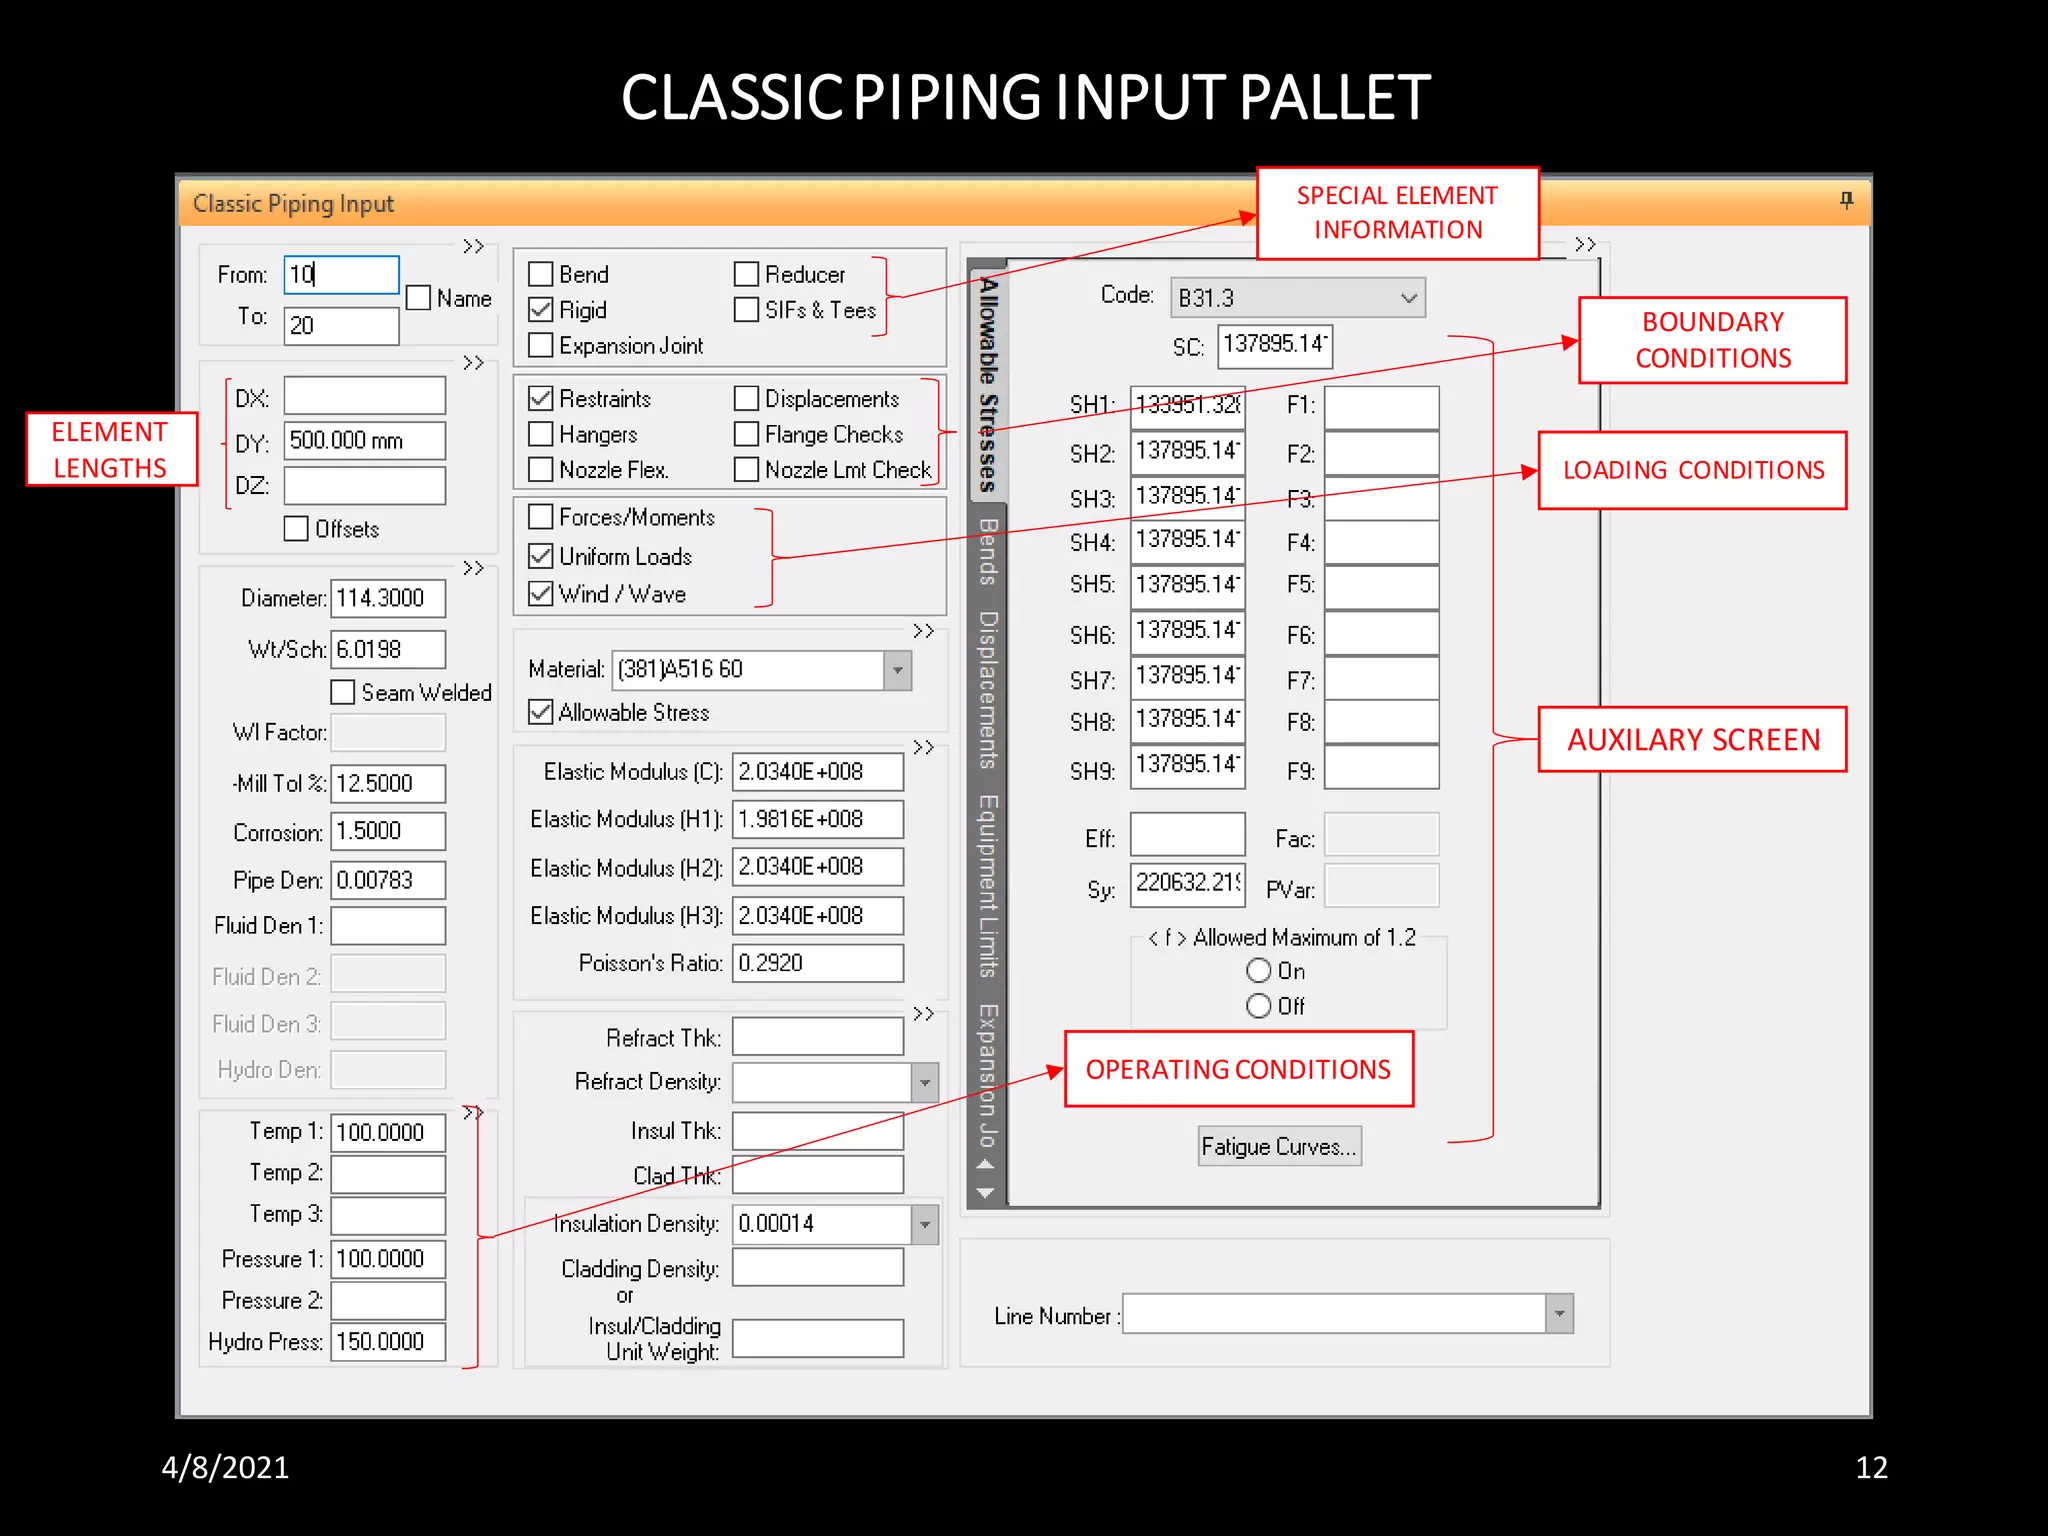Click the Elastic Modulus (H1) field

[x=818, y=819]
